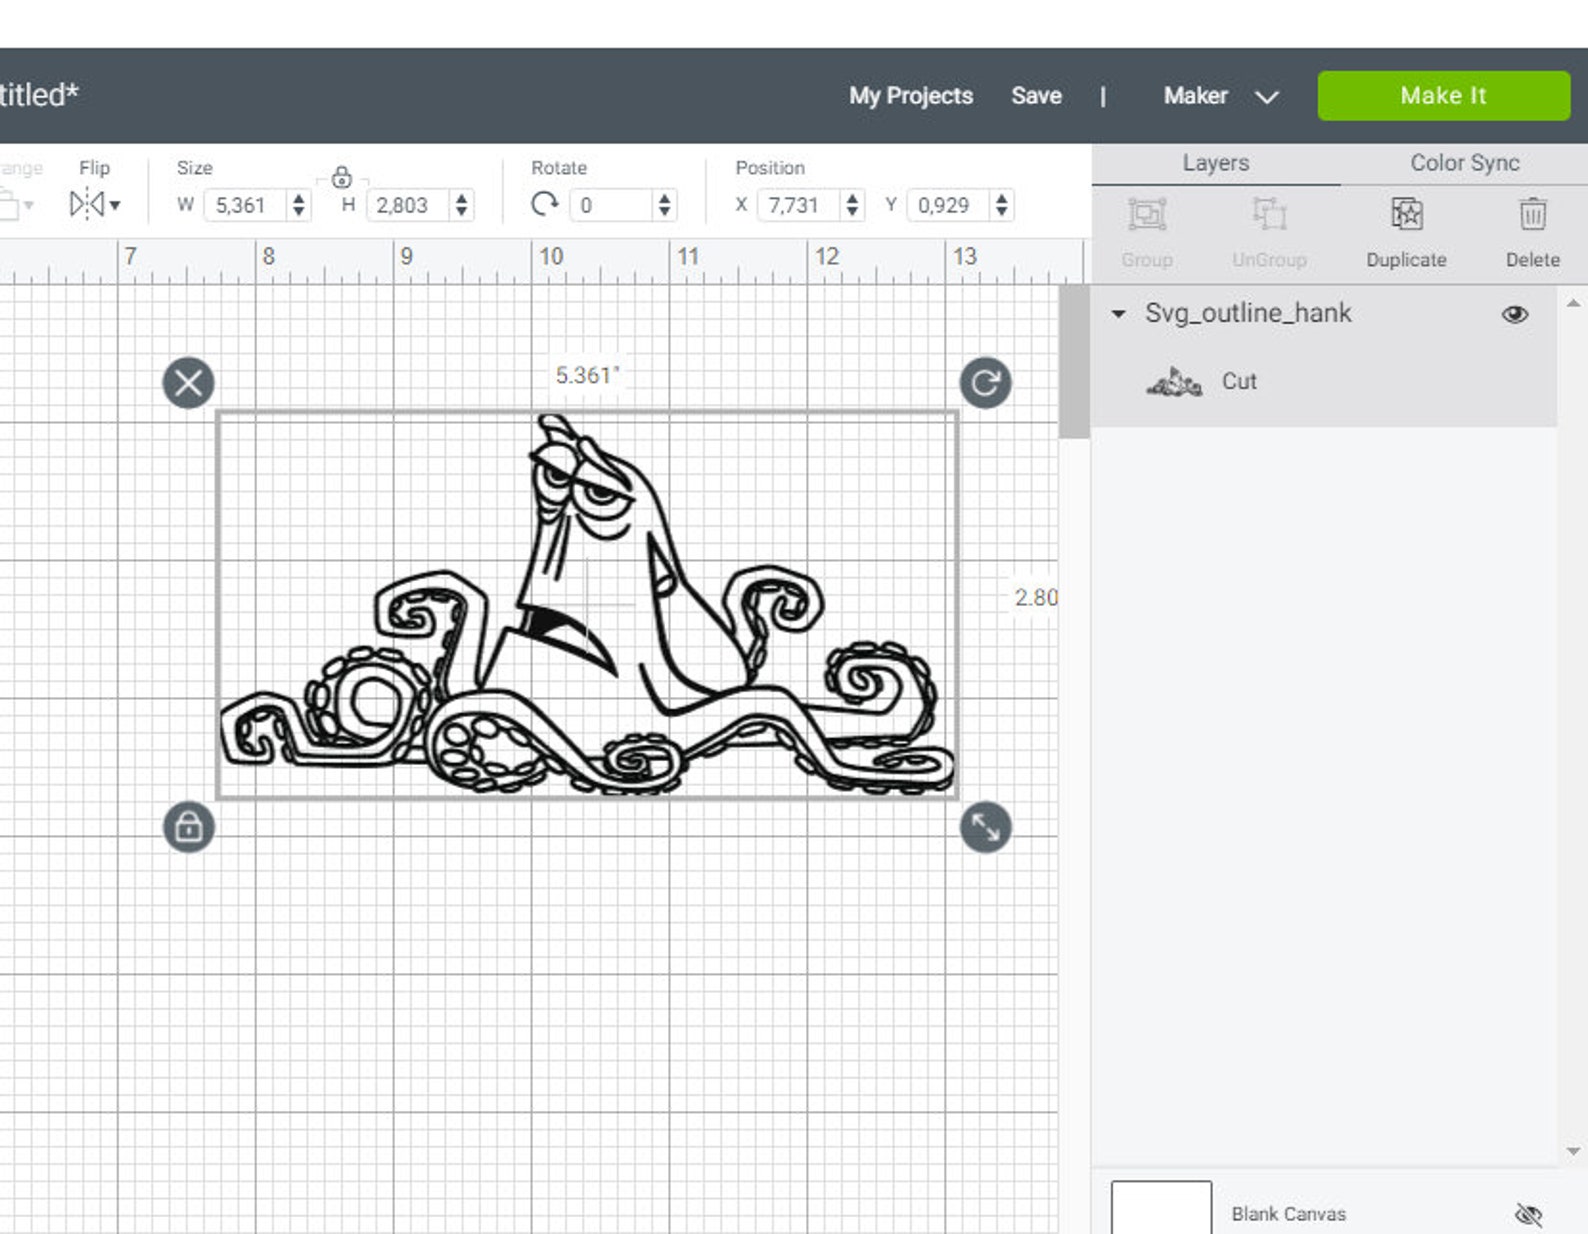
Task: Switch to the Layers tab
Action: (x=1215, y=163)
